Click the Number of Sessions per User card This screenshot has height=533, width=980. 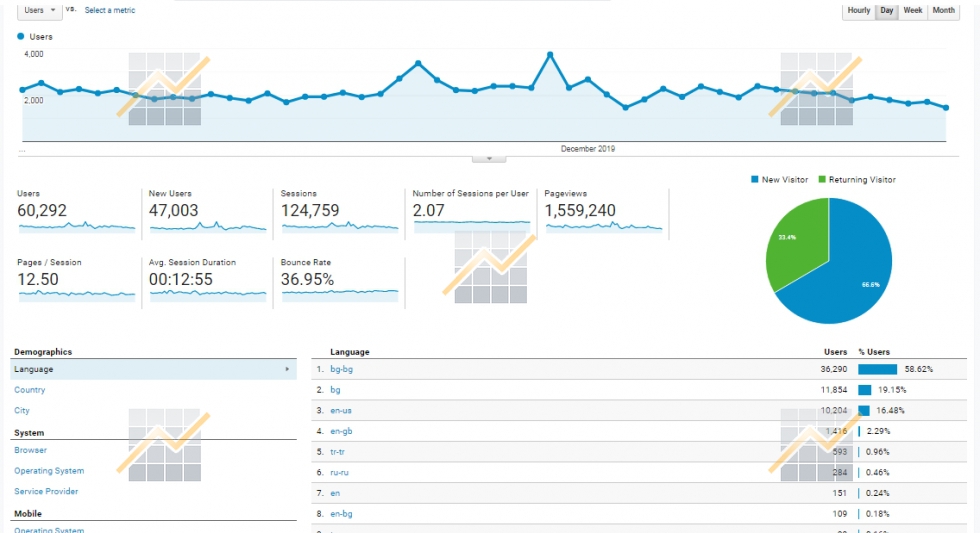[x=471, y=212]
